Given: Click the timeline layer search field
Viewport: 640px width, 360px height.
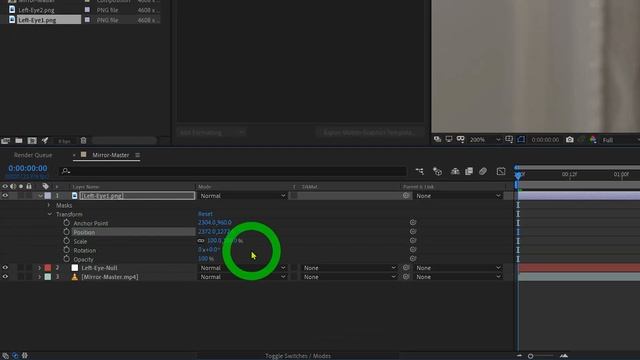Looking at the screenshot, I should (x=233, y=171).
